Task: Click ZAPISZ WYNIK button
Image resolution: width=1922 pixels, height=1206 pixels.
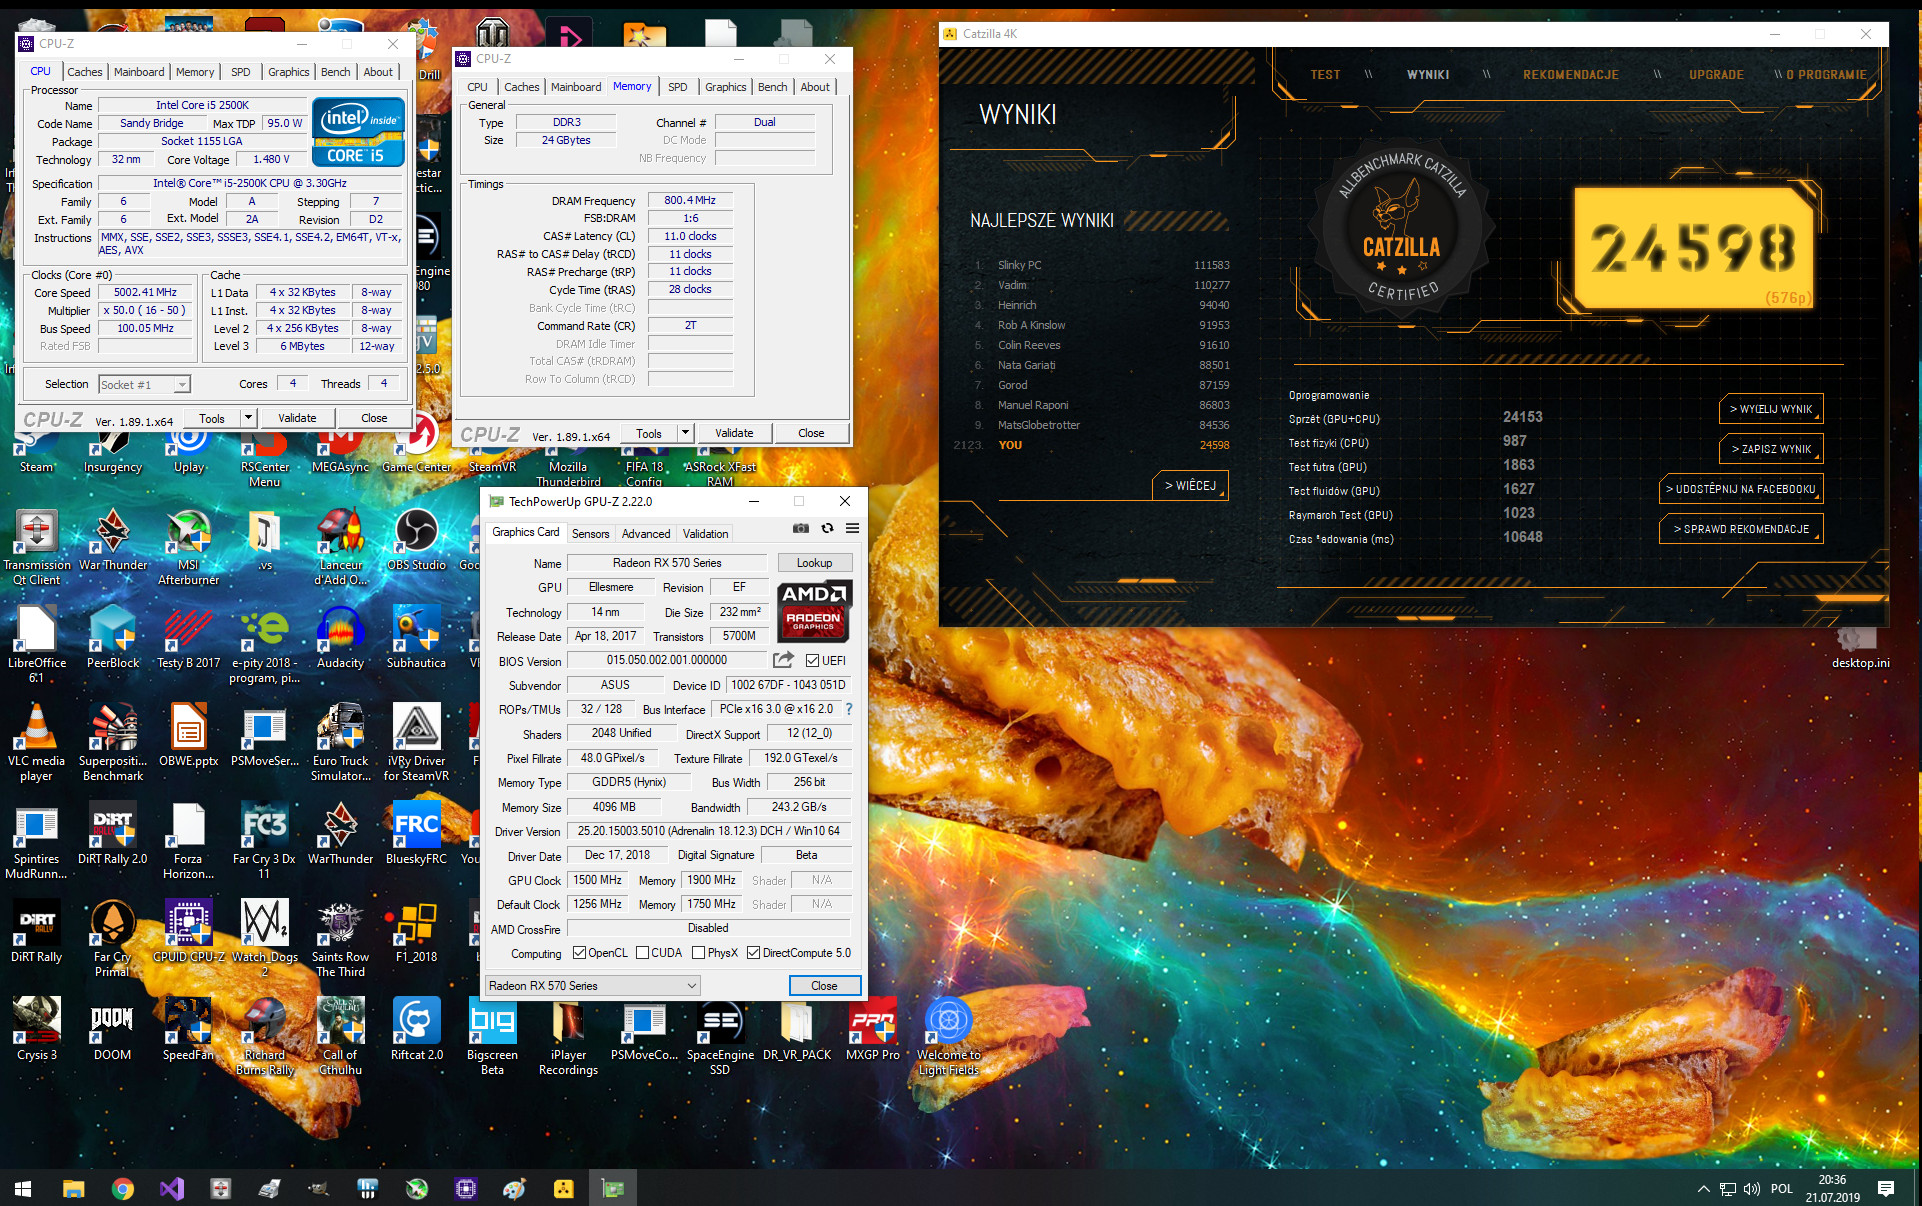Action: pyautogui.click(x=1771, y=449)
